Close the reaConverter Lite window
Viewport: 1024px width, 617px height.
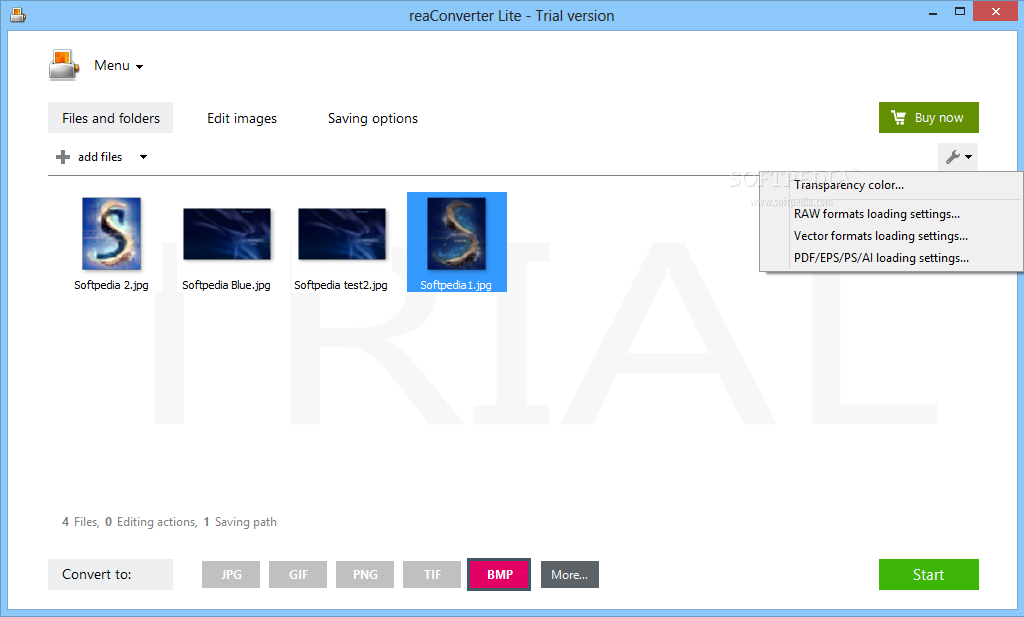996,12
